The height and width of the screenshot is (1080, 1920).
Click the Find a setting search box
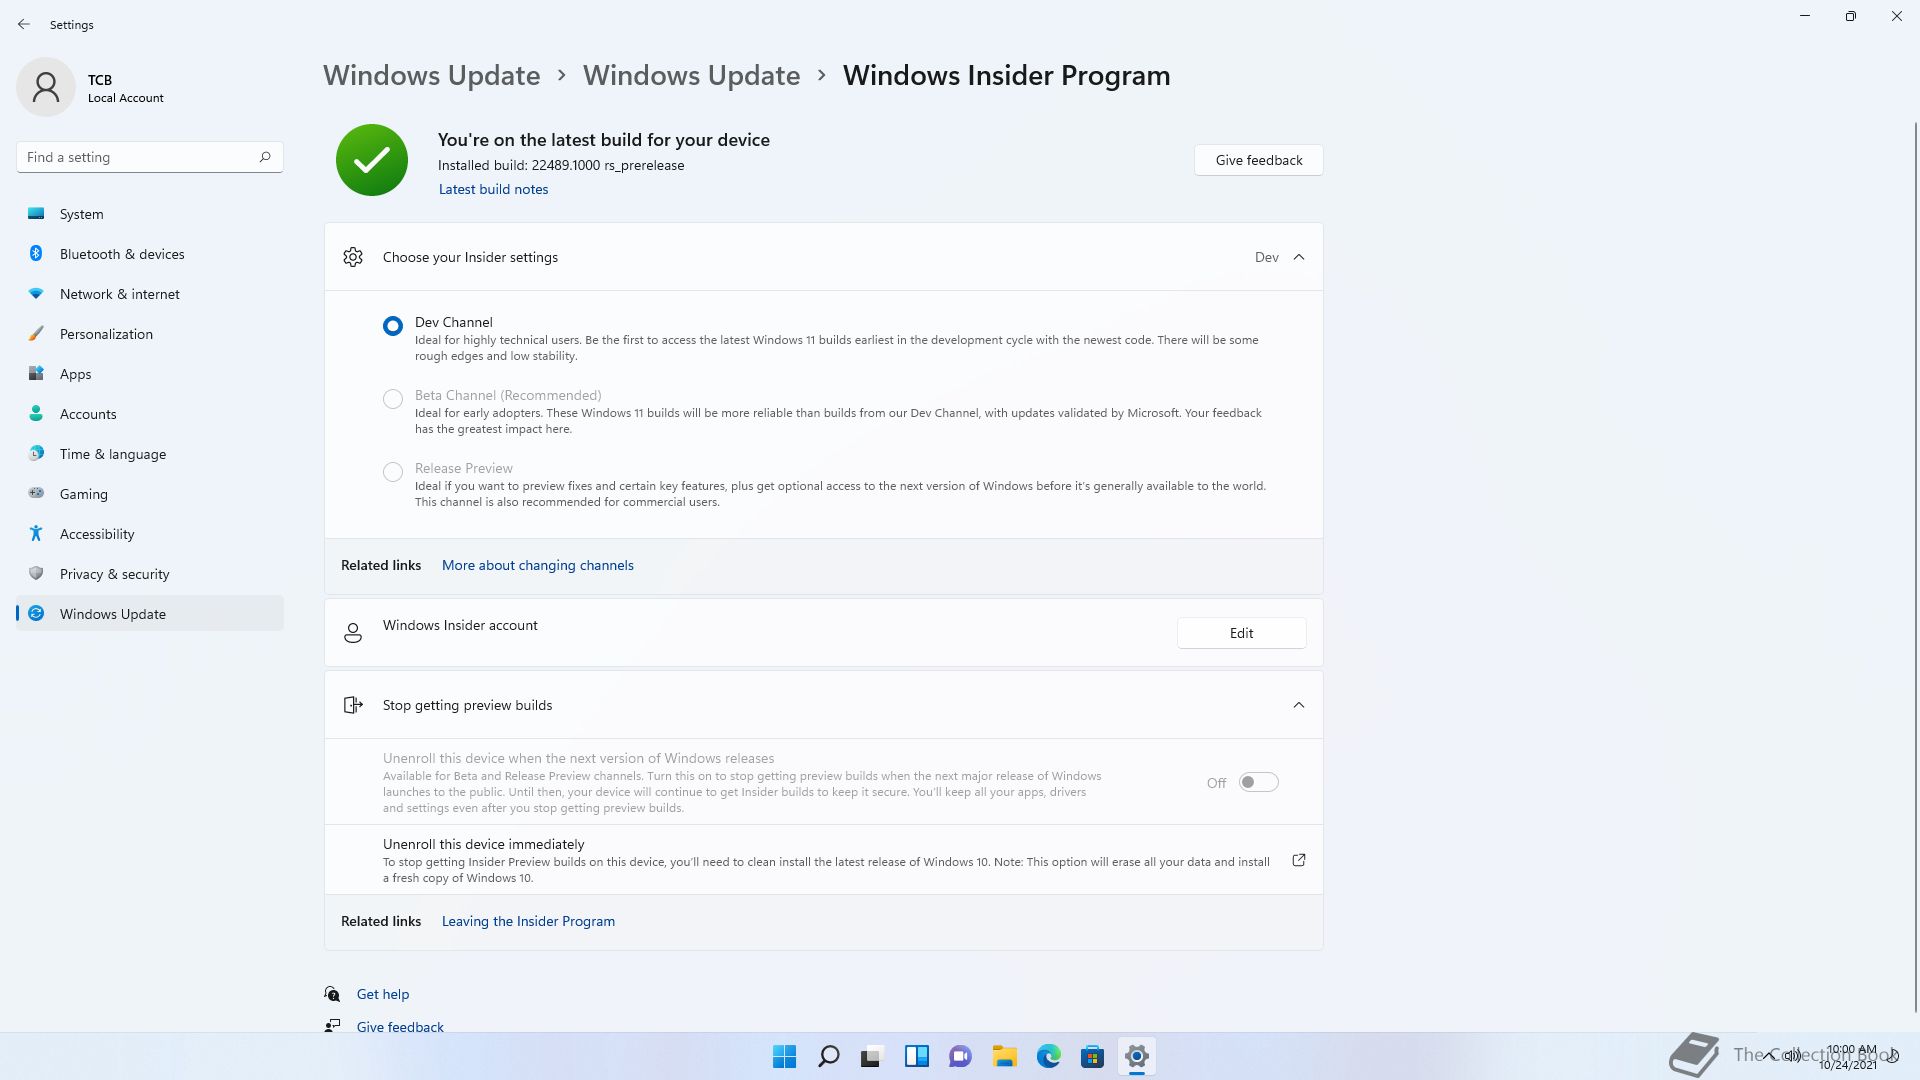pos(150,157)
